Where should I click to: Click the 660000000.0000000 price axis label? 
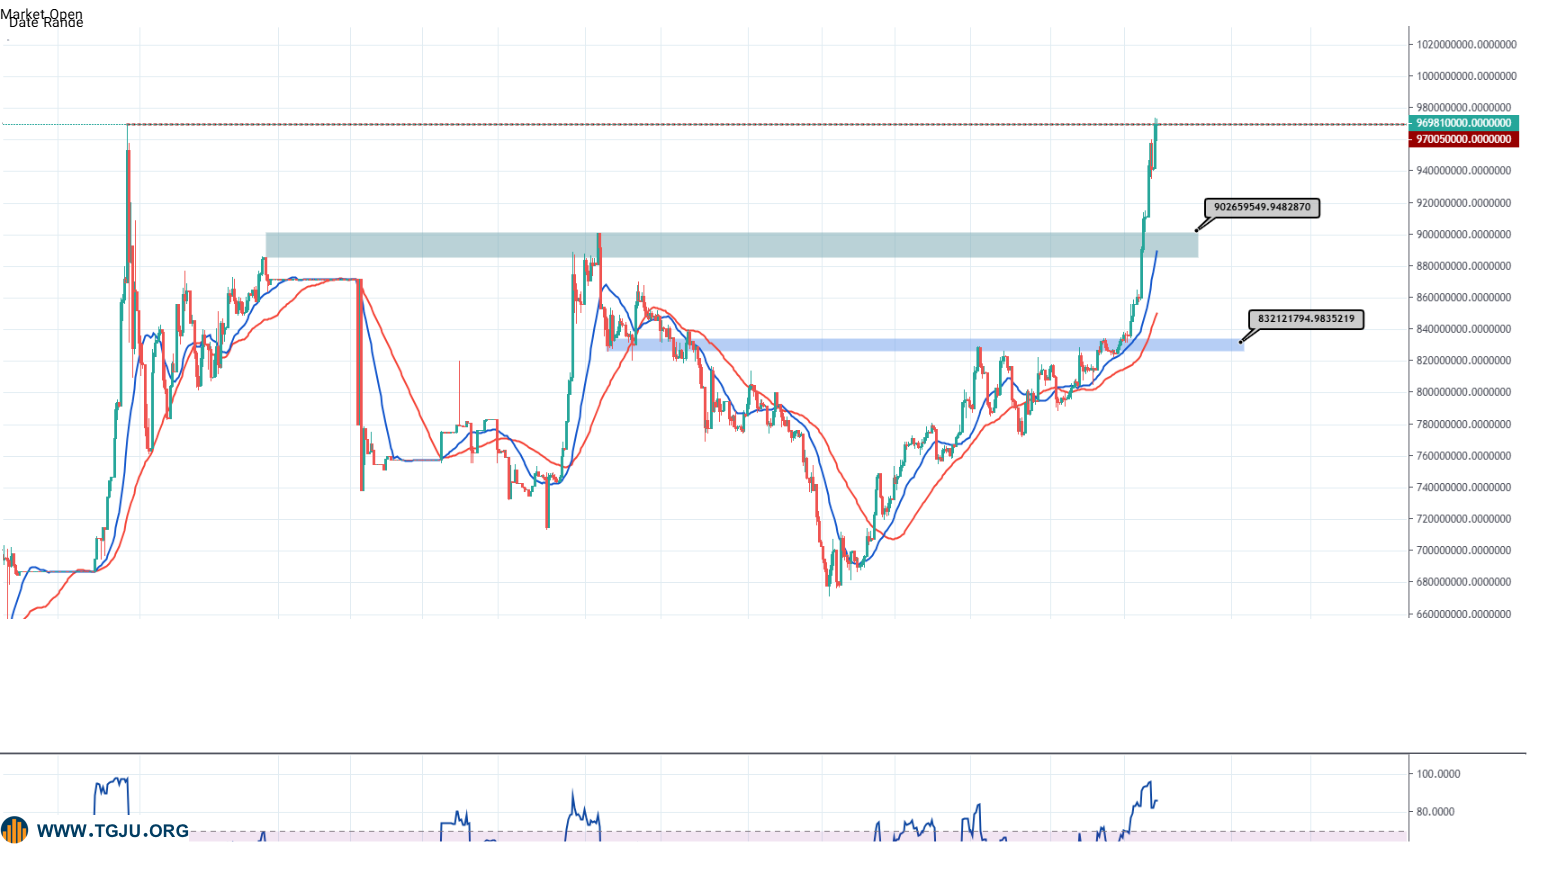pos(1463,614)
